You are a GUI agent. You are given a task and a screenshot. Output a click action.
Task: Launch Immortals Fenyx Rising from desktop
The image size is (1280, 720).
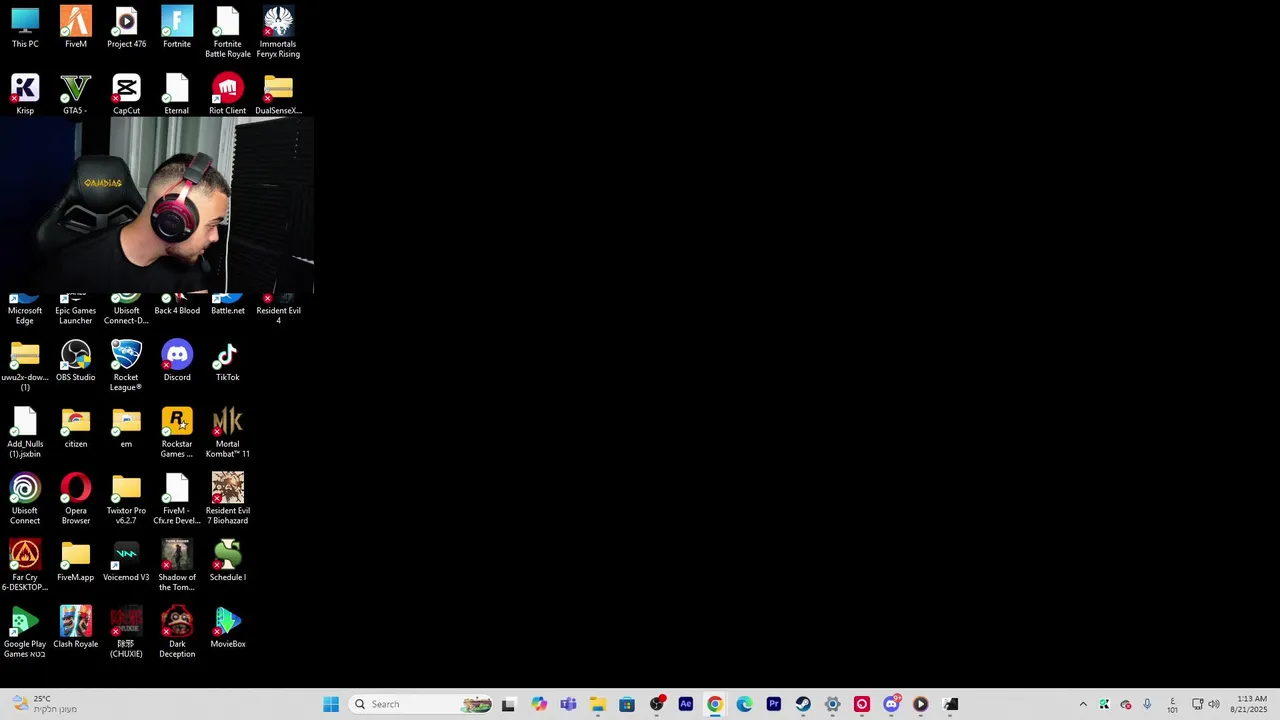[x=278, y=32]
